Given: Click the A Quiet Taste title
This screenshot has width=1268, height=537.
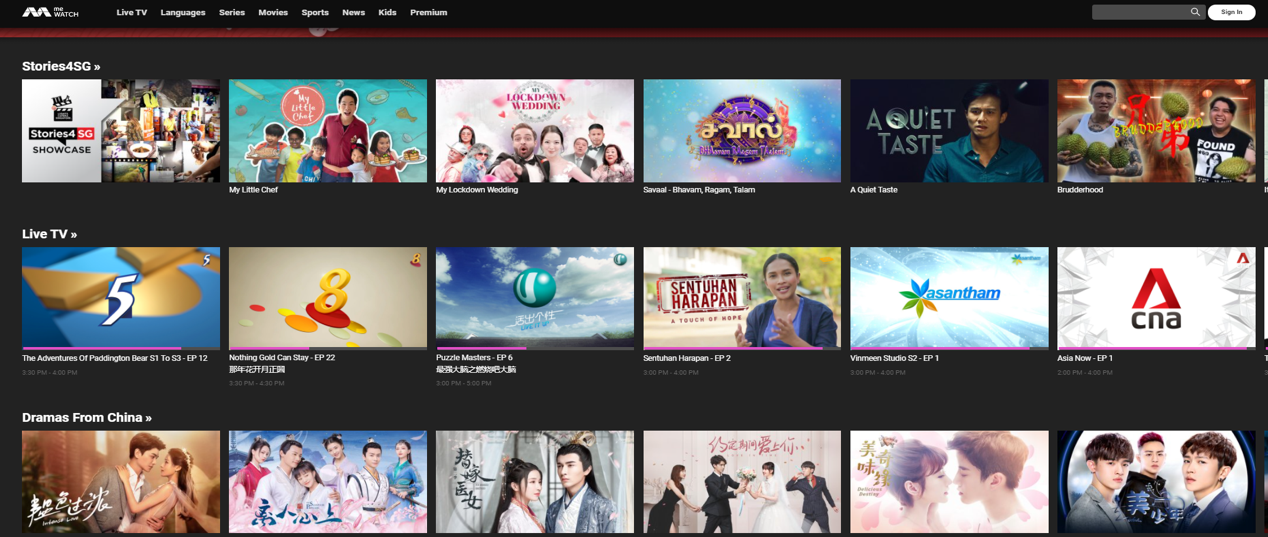Looking at the screenshot, I should [874, 190].
